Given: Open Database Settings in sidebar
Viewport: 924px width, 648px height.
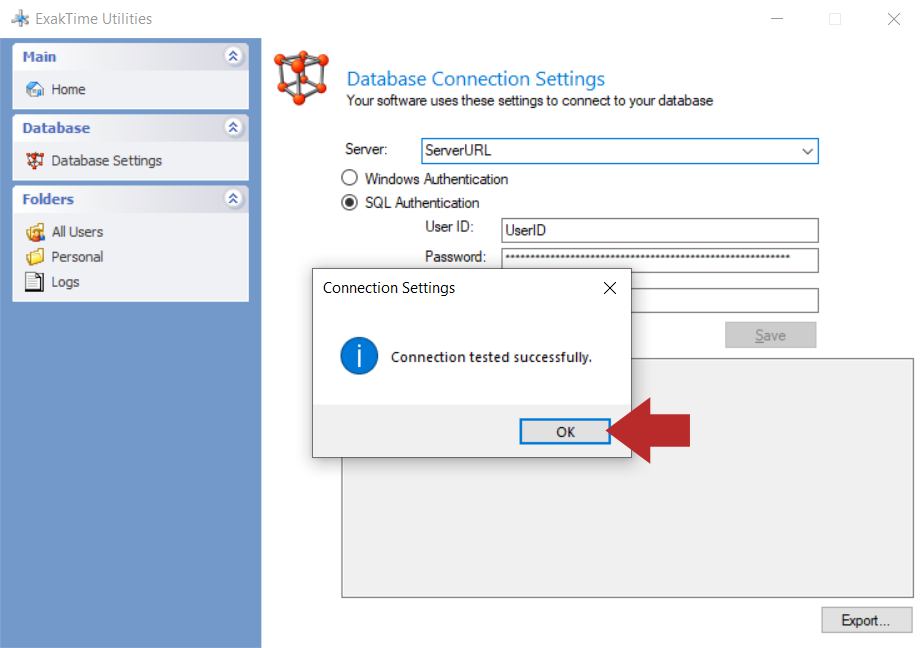Looking at the screenshot, I should click(107, 161).
